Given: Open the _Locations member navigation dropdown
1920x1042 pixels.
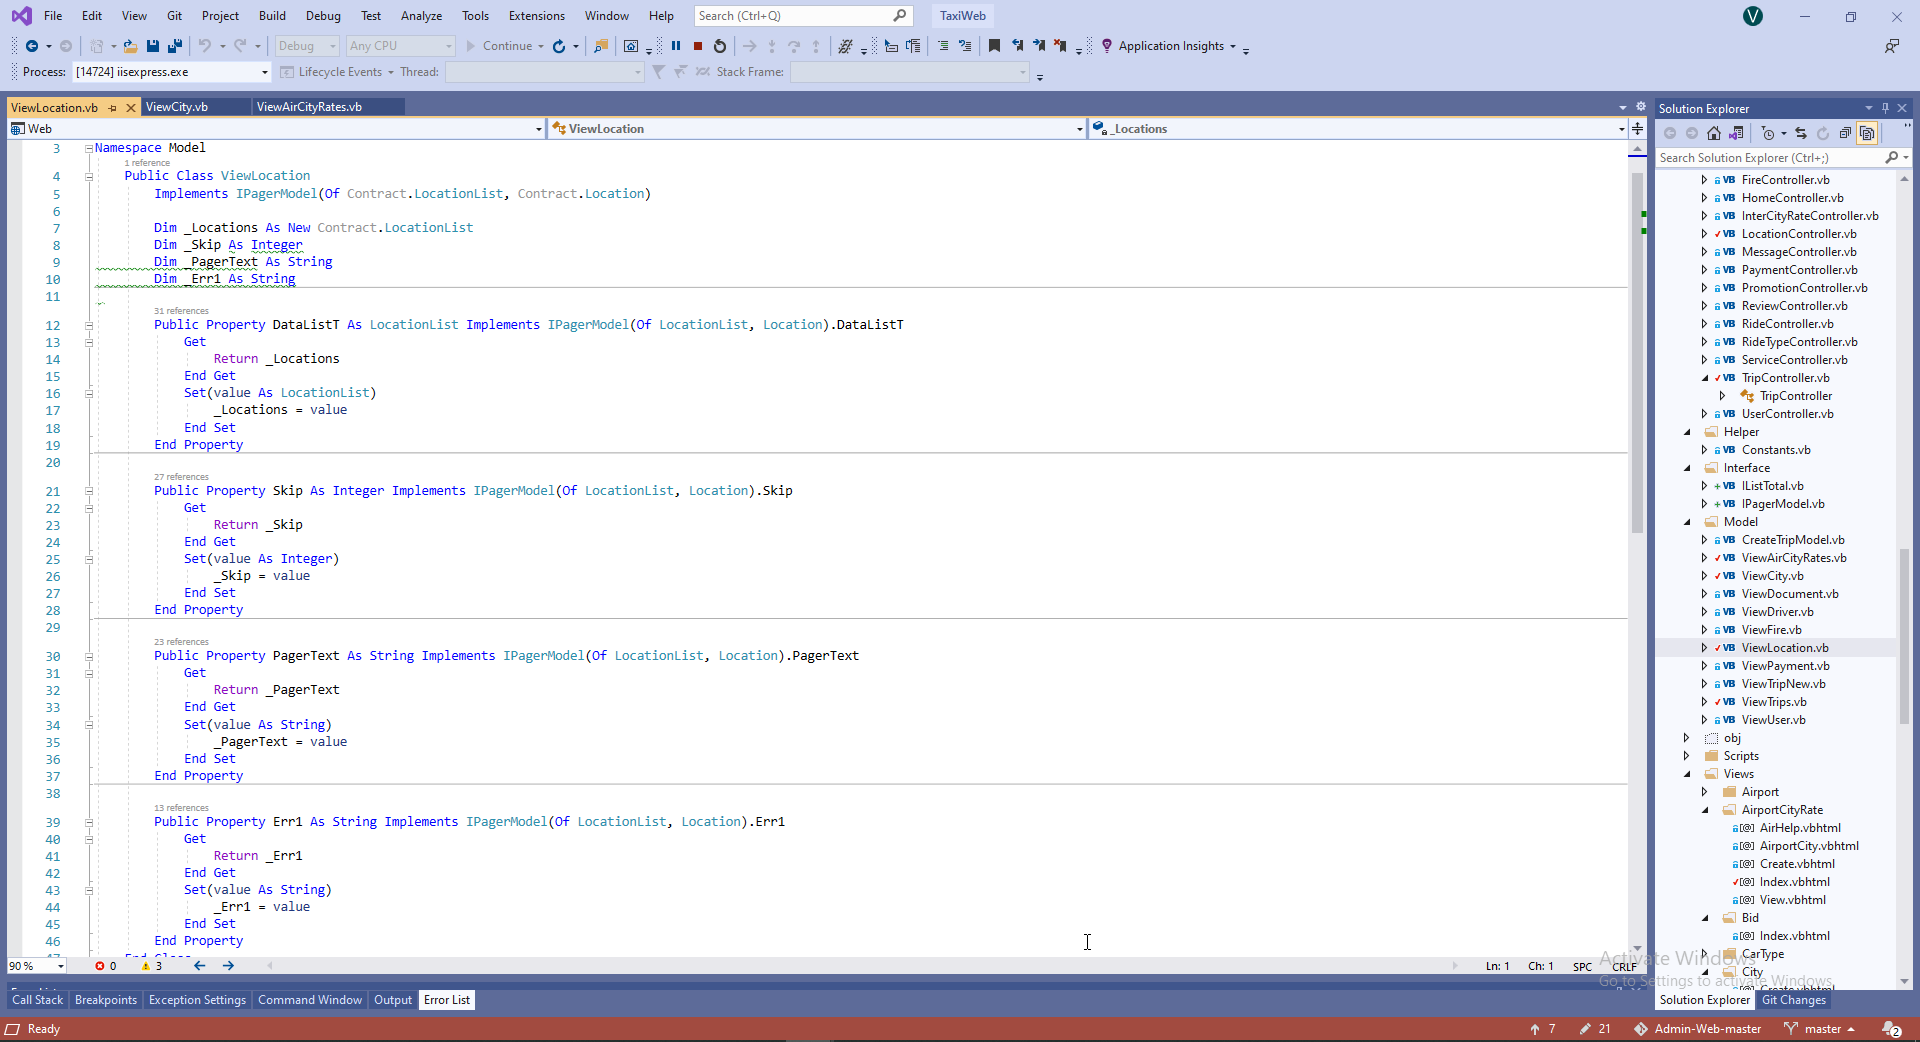Looking at the screenshot, I should point(1358,129).
